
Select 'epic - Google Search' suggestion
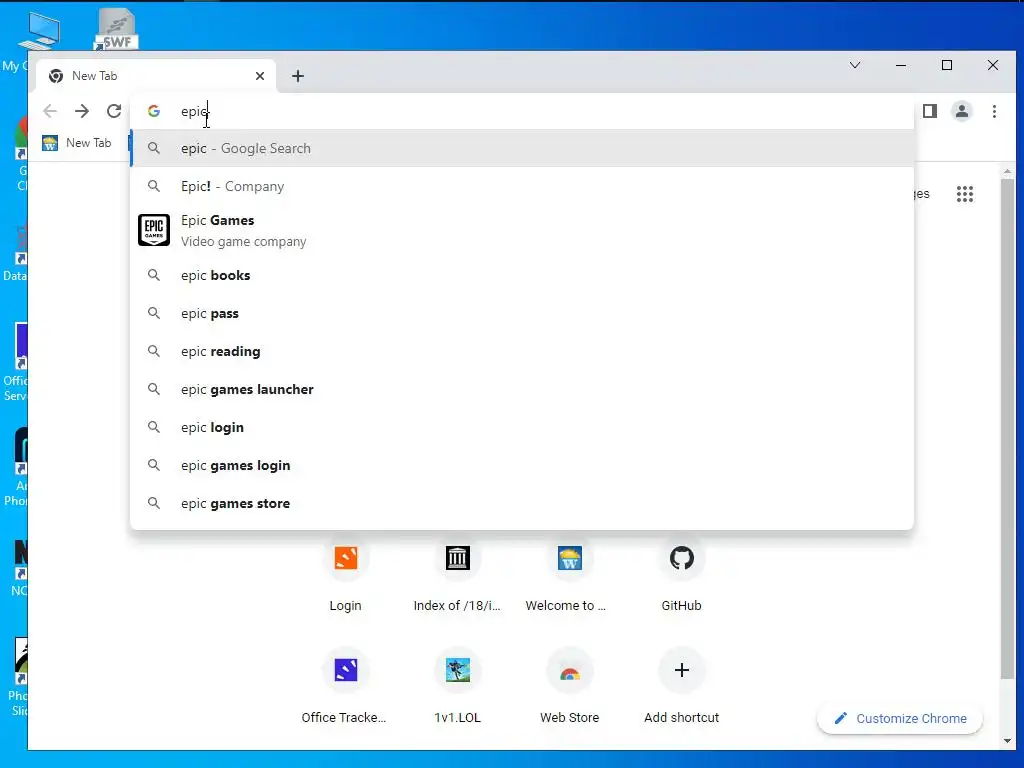[522, 148]
